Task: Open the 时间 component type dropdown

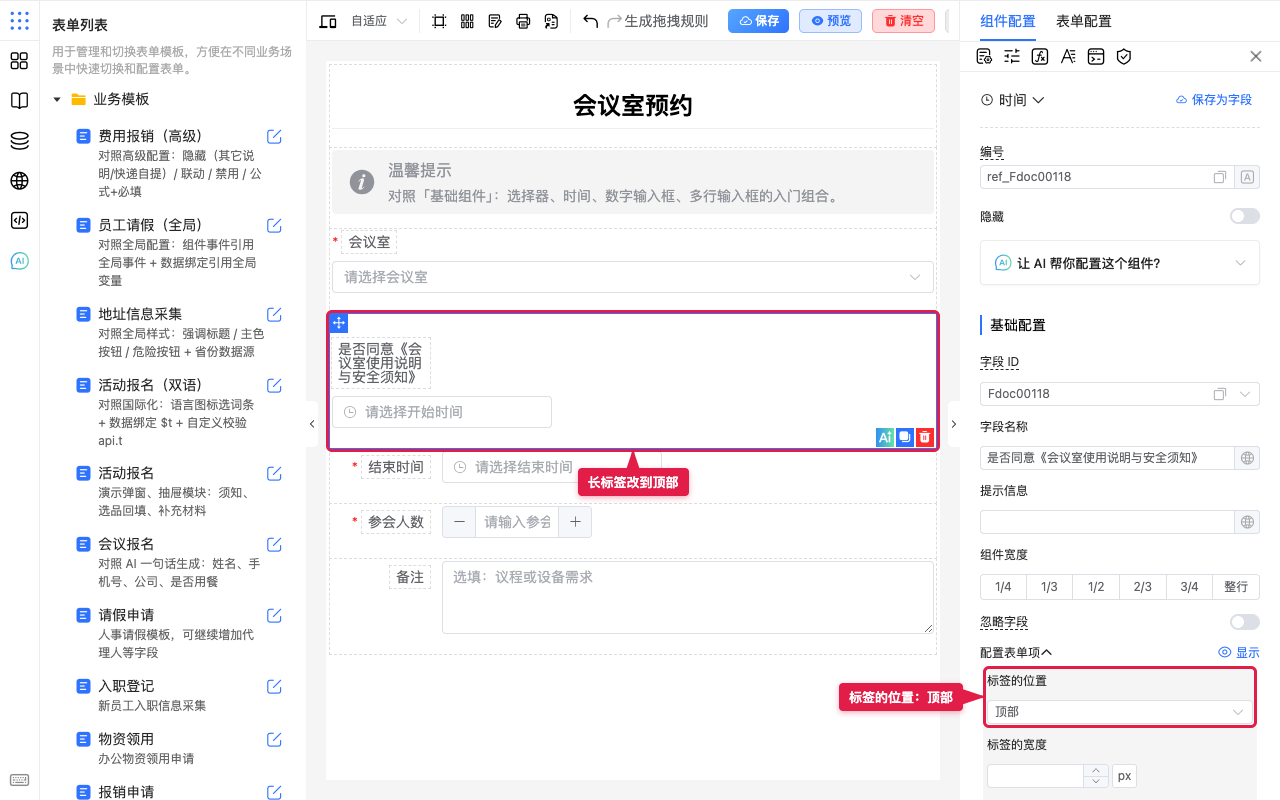Action: pyautogui.click(x=1013, y=100)
